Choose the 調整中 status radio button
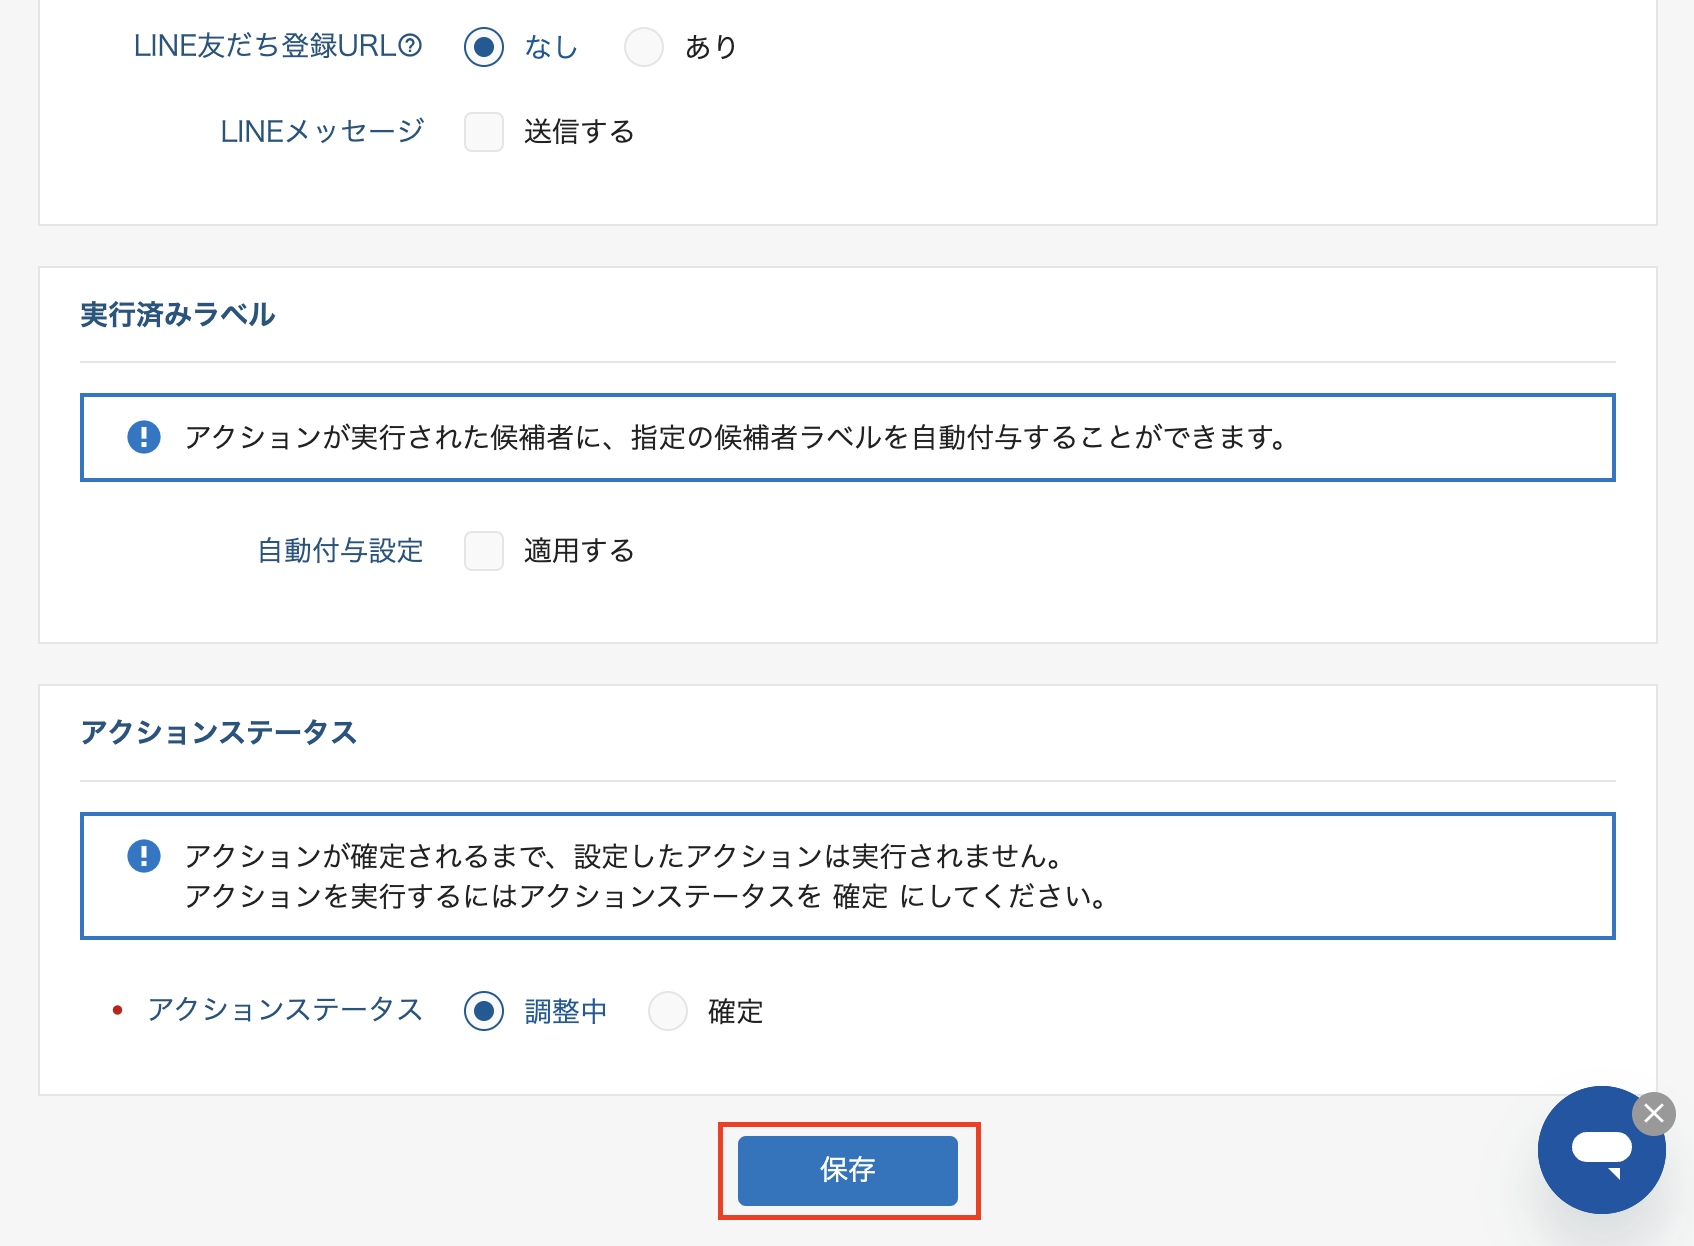1694x1246 pixels. [484, 1011]
